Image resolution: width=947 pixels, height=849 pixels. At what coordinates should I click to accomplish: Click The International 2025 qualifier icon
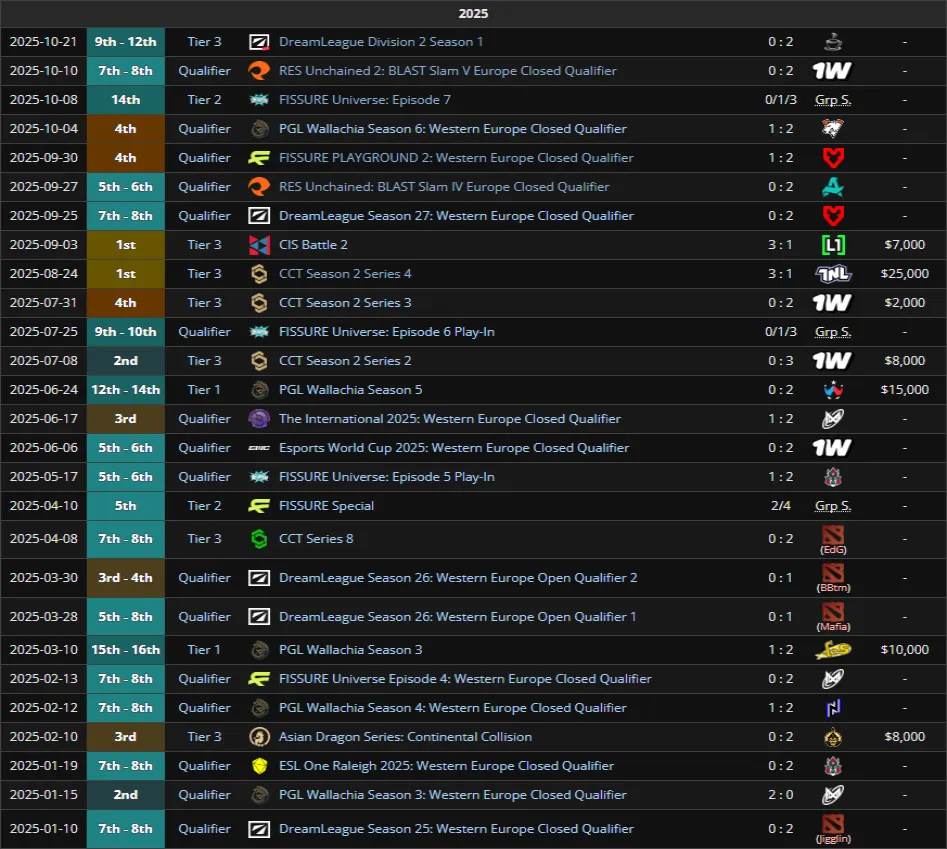pos(259,418)
